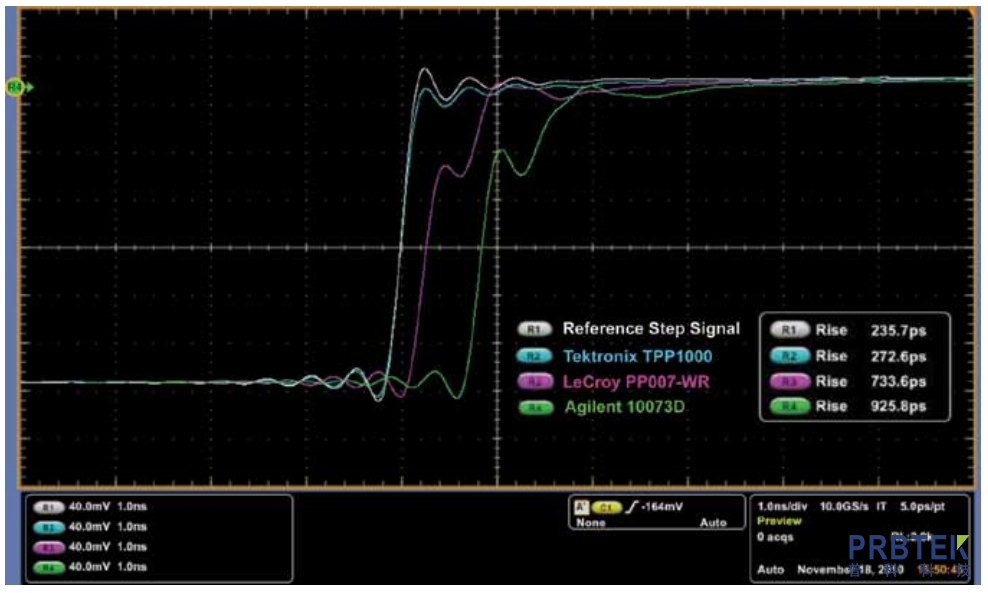Image resolution: width=988 pixels, height=593 pixels.
Task: Select the 235.7ps rise time value
Action: click(x=898, y=330)
